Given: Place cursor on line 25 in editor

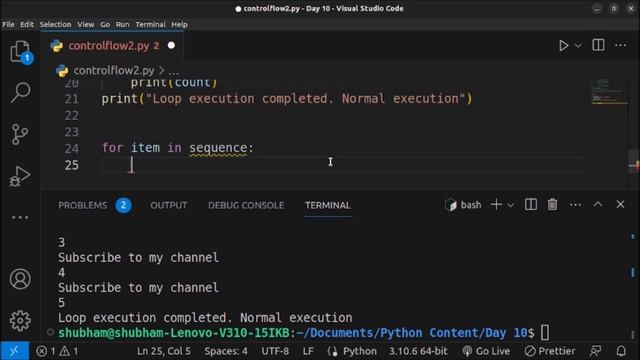Looking at the screenshot, I should (343, 165).
